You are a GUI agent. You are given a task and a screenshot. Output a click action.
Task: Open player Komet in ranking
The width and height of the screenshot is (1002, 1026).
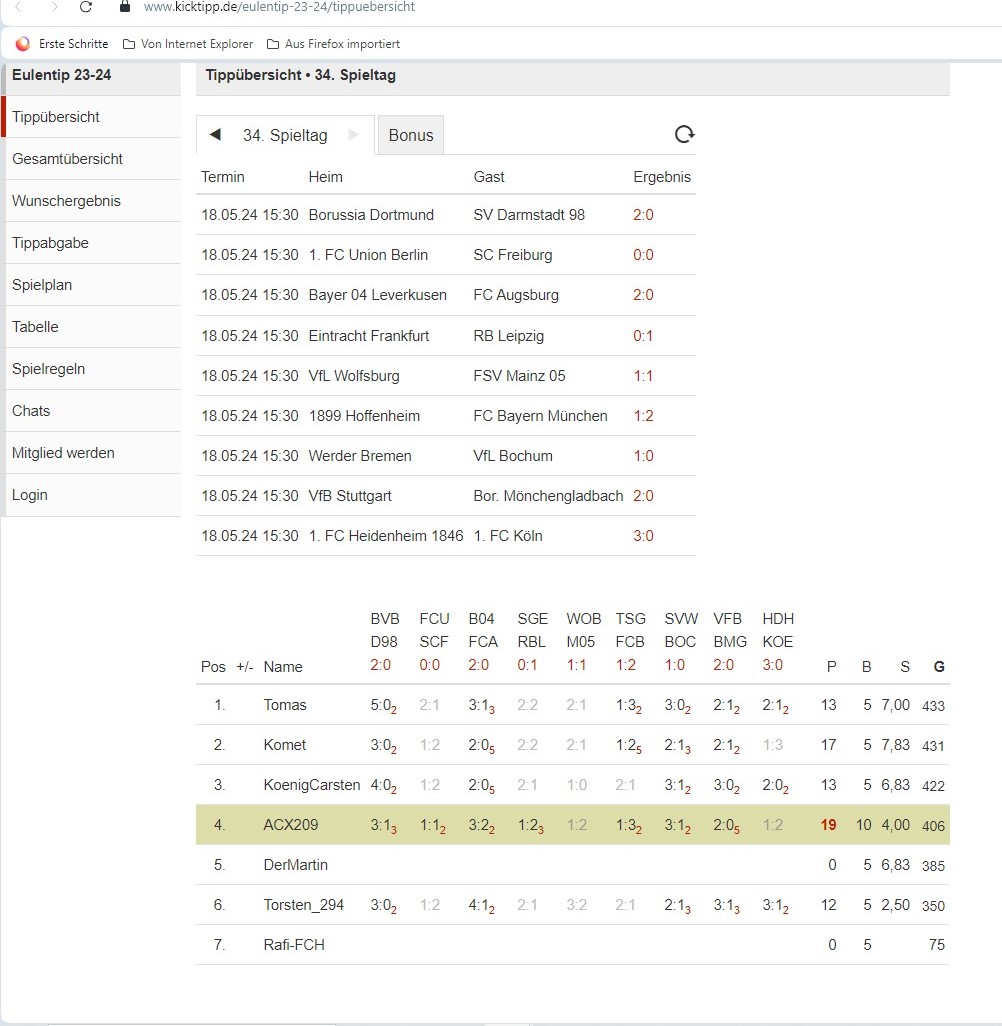(285, 745)
